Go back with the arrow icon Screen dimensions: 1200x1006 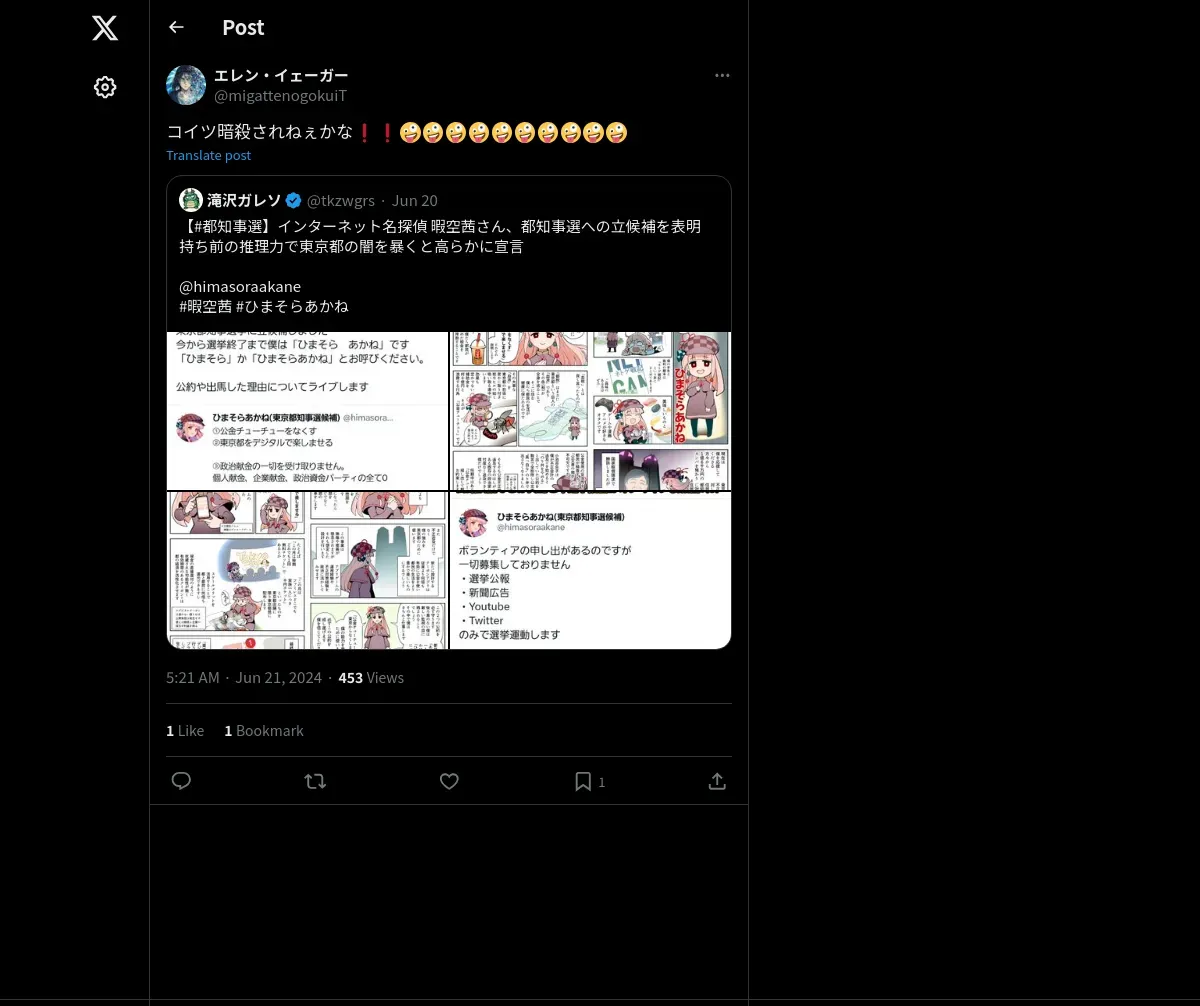(176, 27)
